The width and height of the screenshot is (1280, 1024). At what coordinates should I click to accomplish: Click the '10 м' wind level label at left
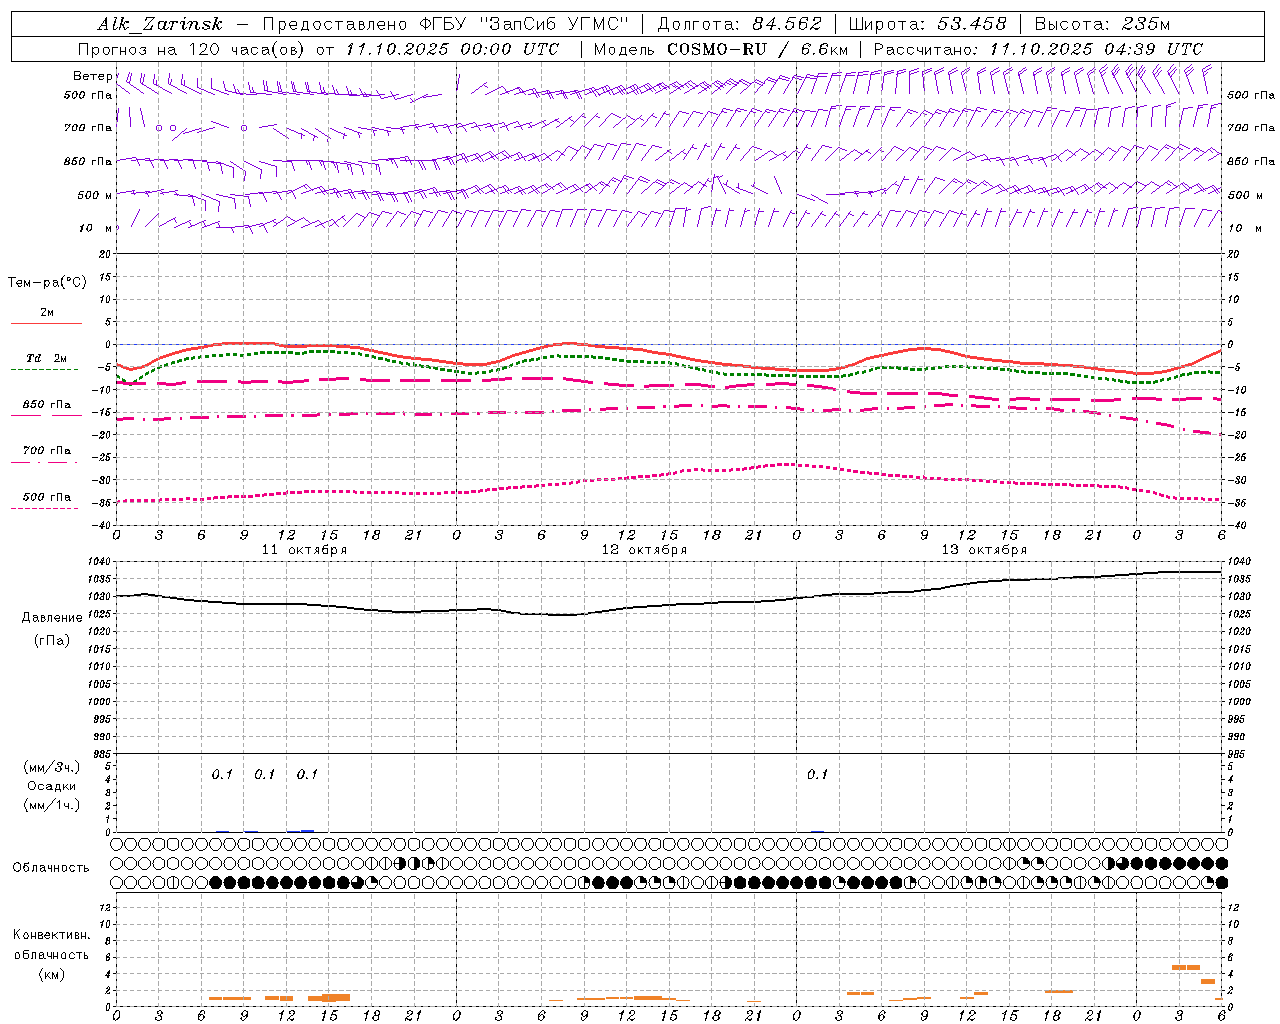pyautogui.click(x=96, y=228)
